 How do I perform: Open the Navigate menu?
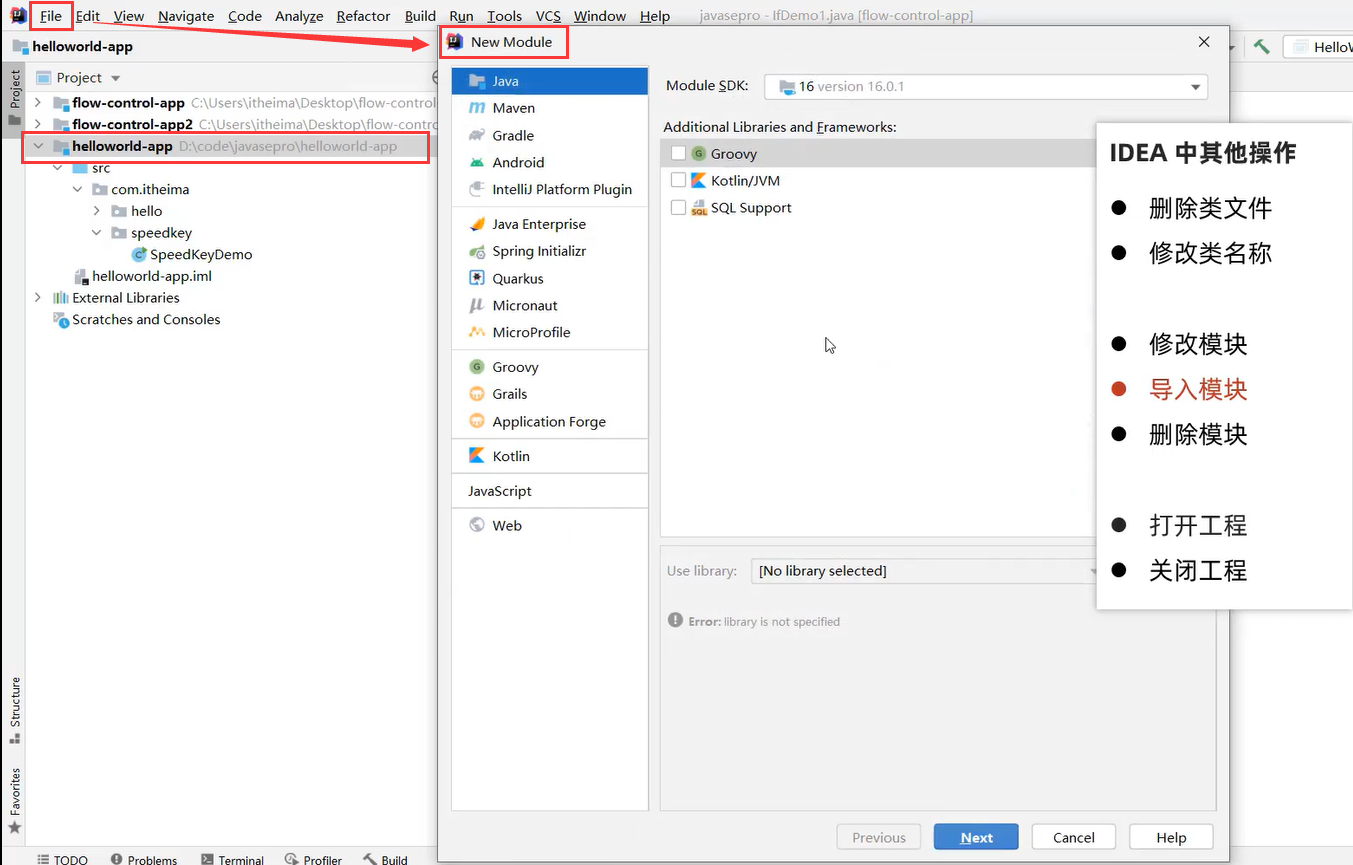186,16
